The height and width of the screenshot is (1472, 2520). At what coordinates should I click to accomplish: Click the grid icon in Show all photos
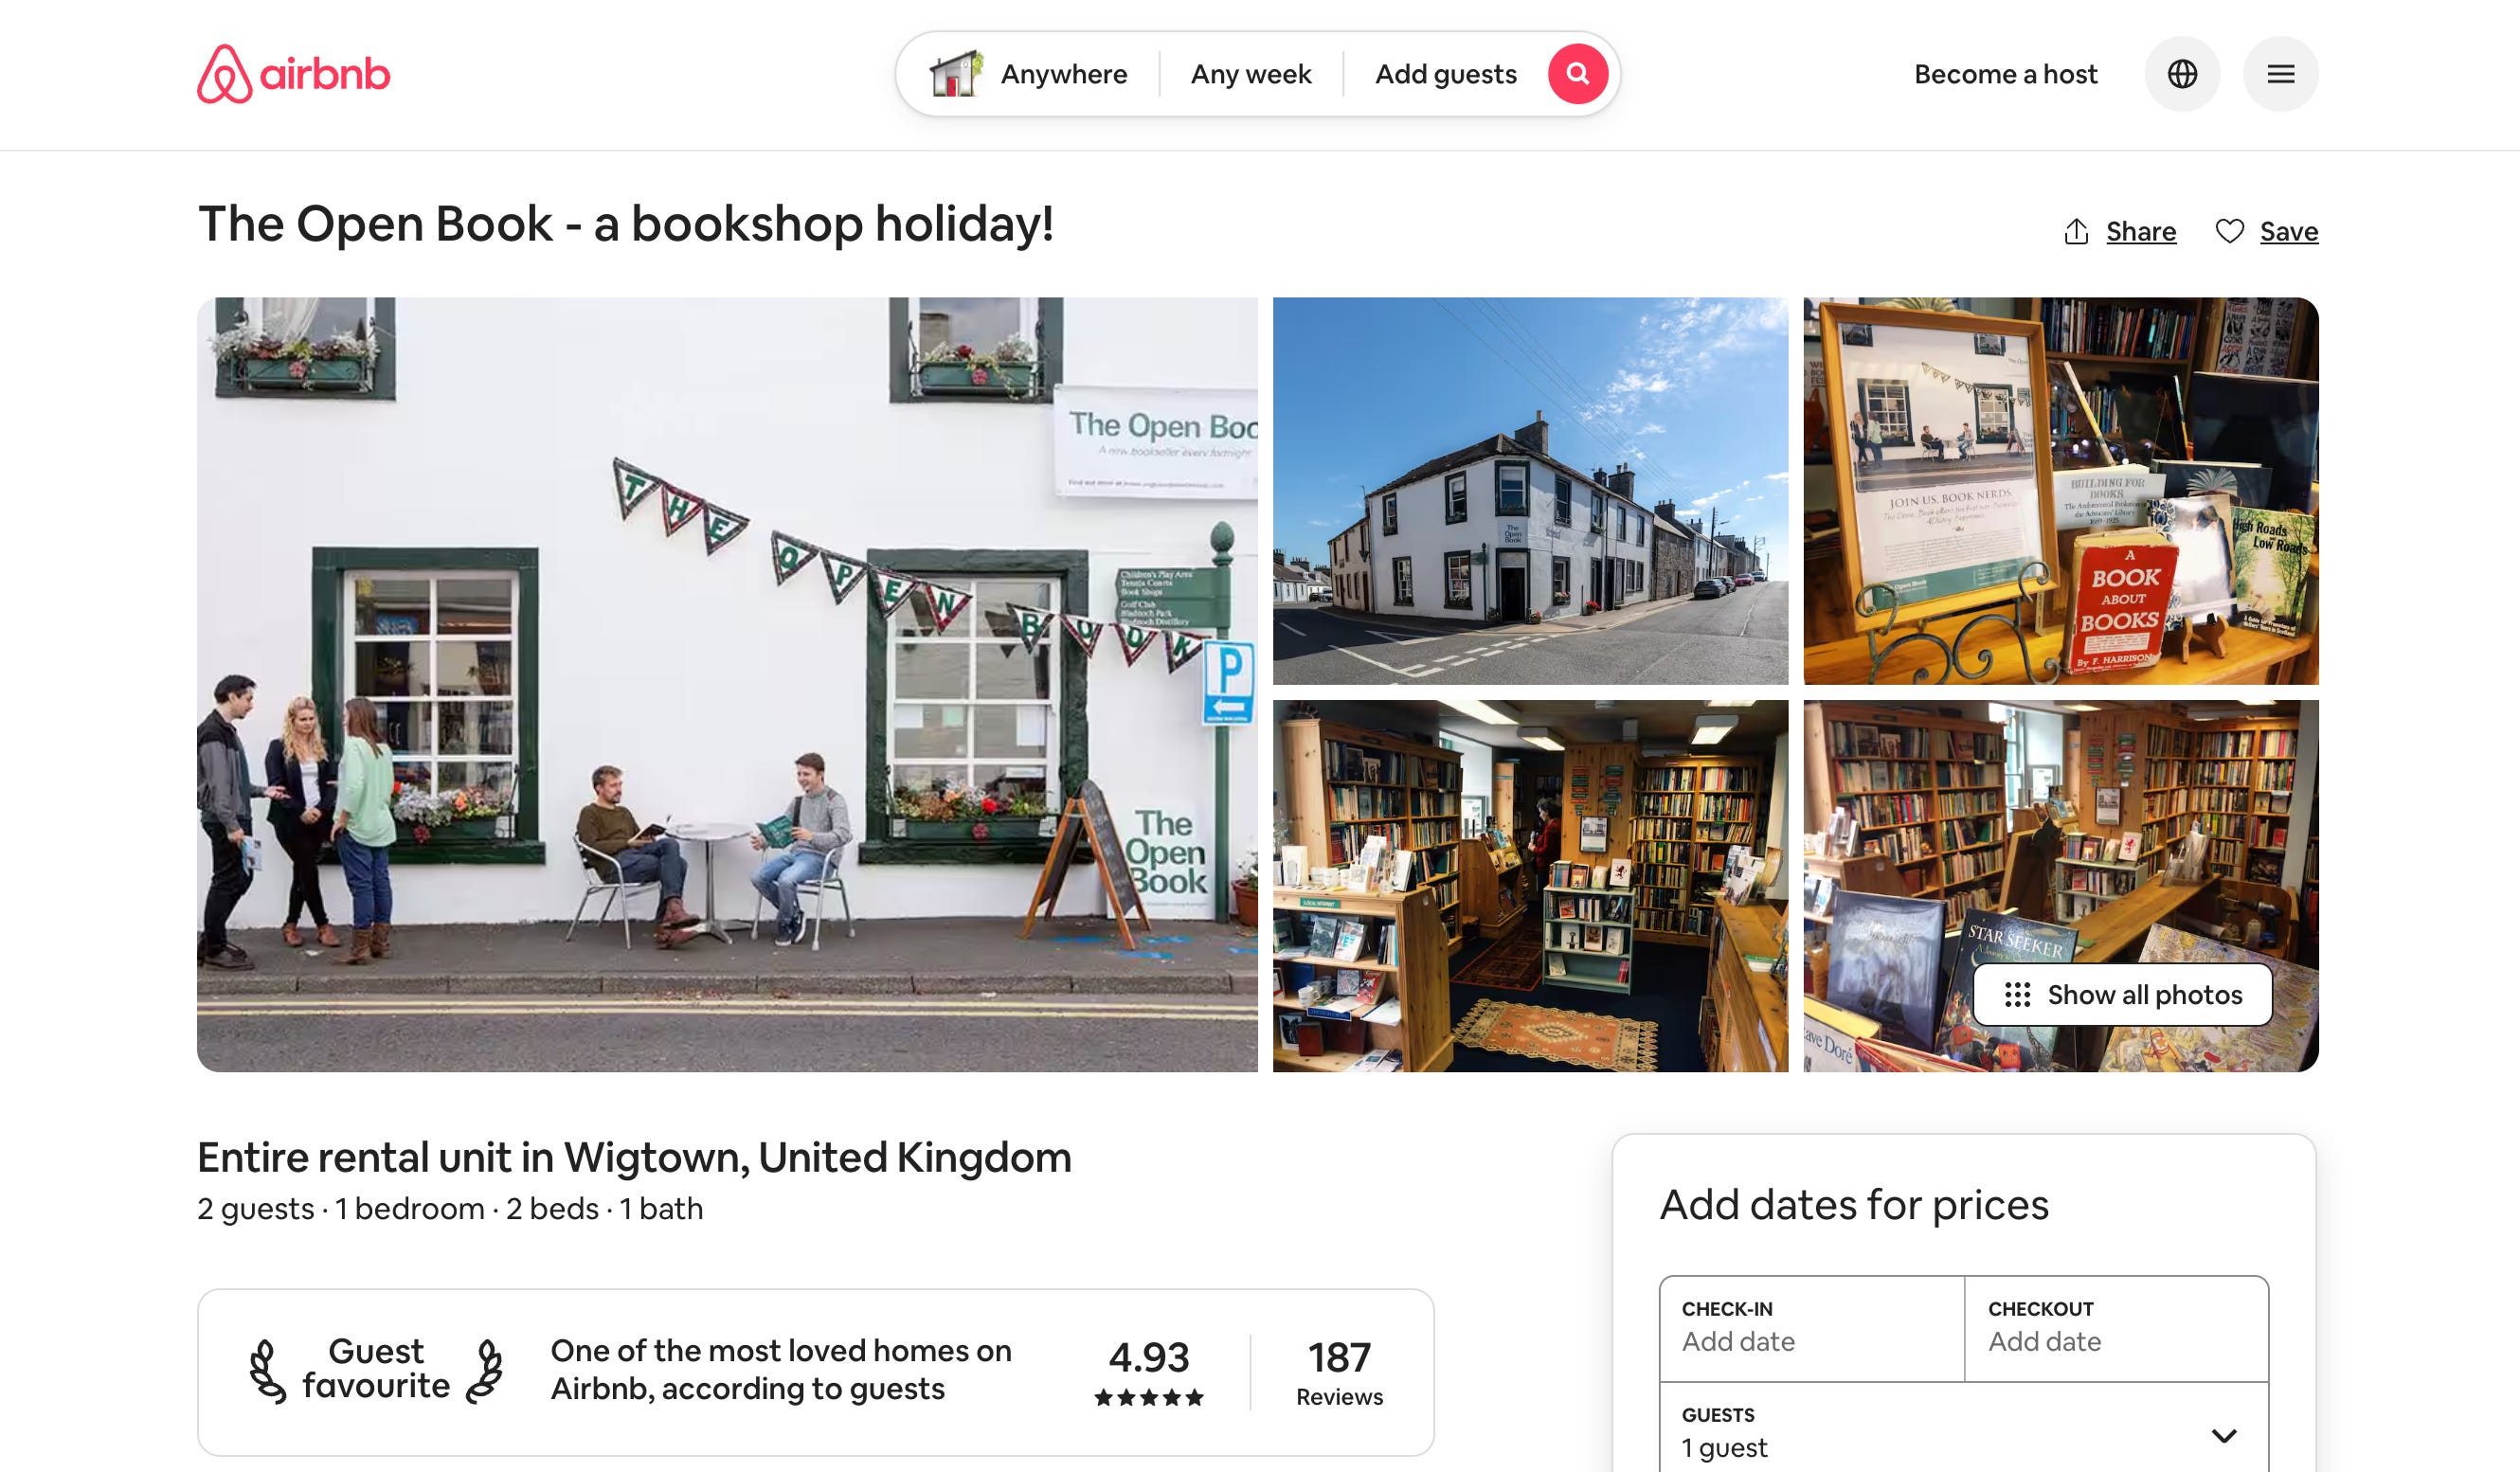pyautogui.click(x=2017, y=995)
